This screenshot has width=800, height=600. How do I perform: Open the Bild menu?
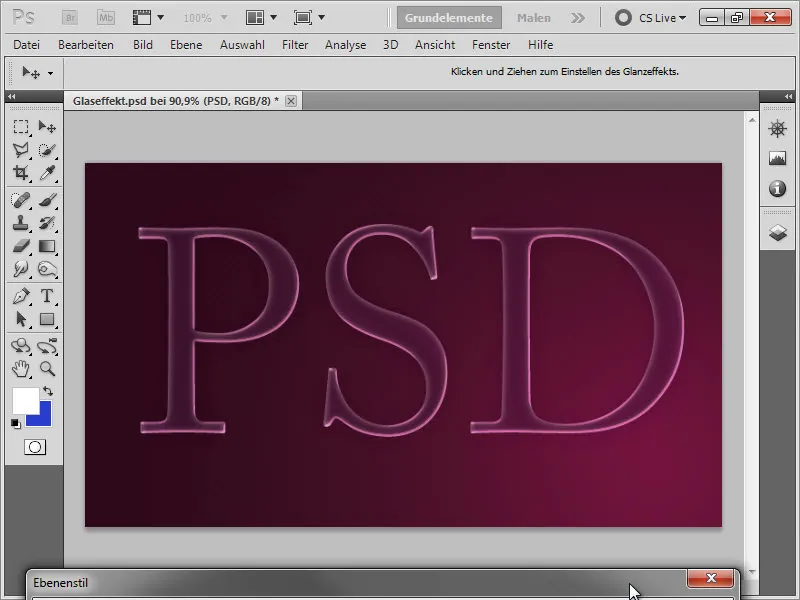click(x=143, y=45)
